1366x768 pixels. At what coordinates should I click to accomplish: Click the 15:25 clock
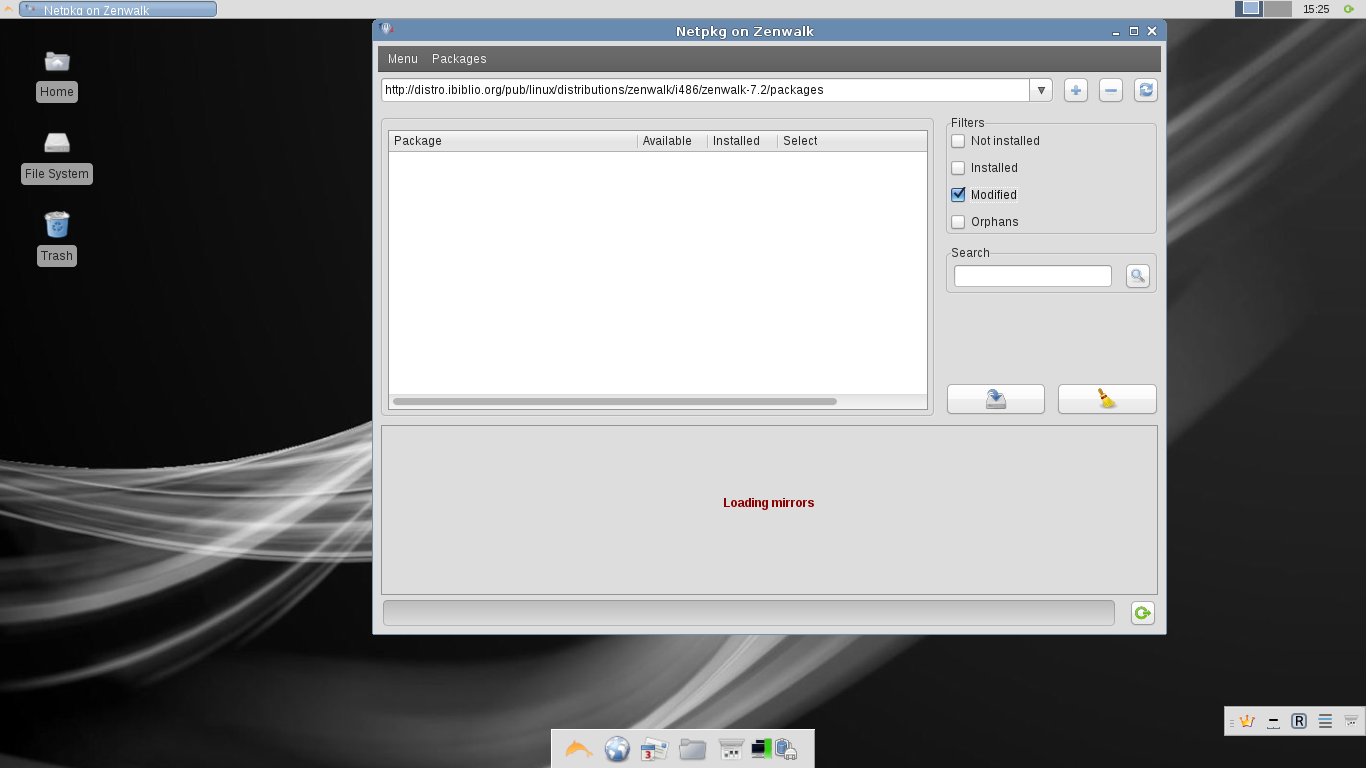(x=1316, y=9)
